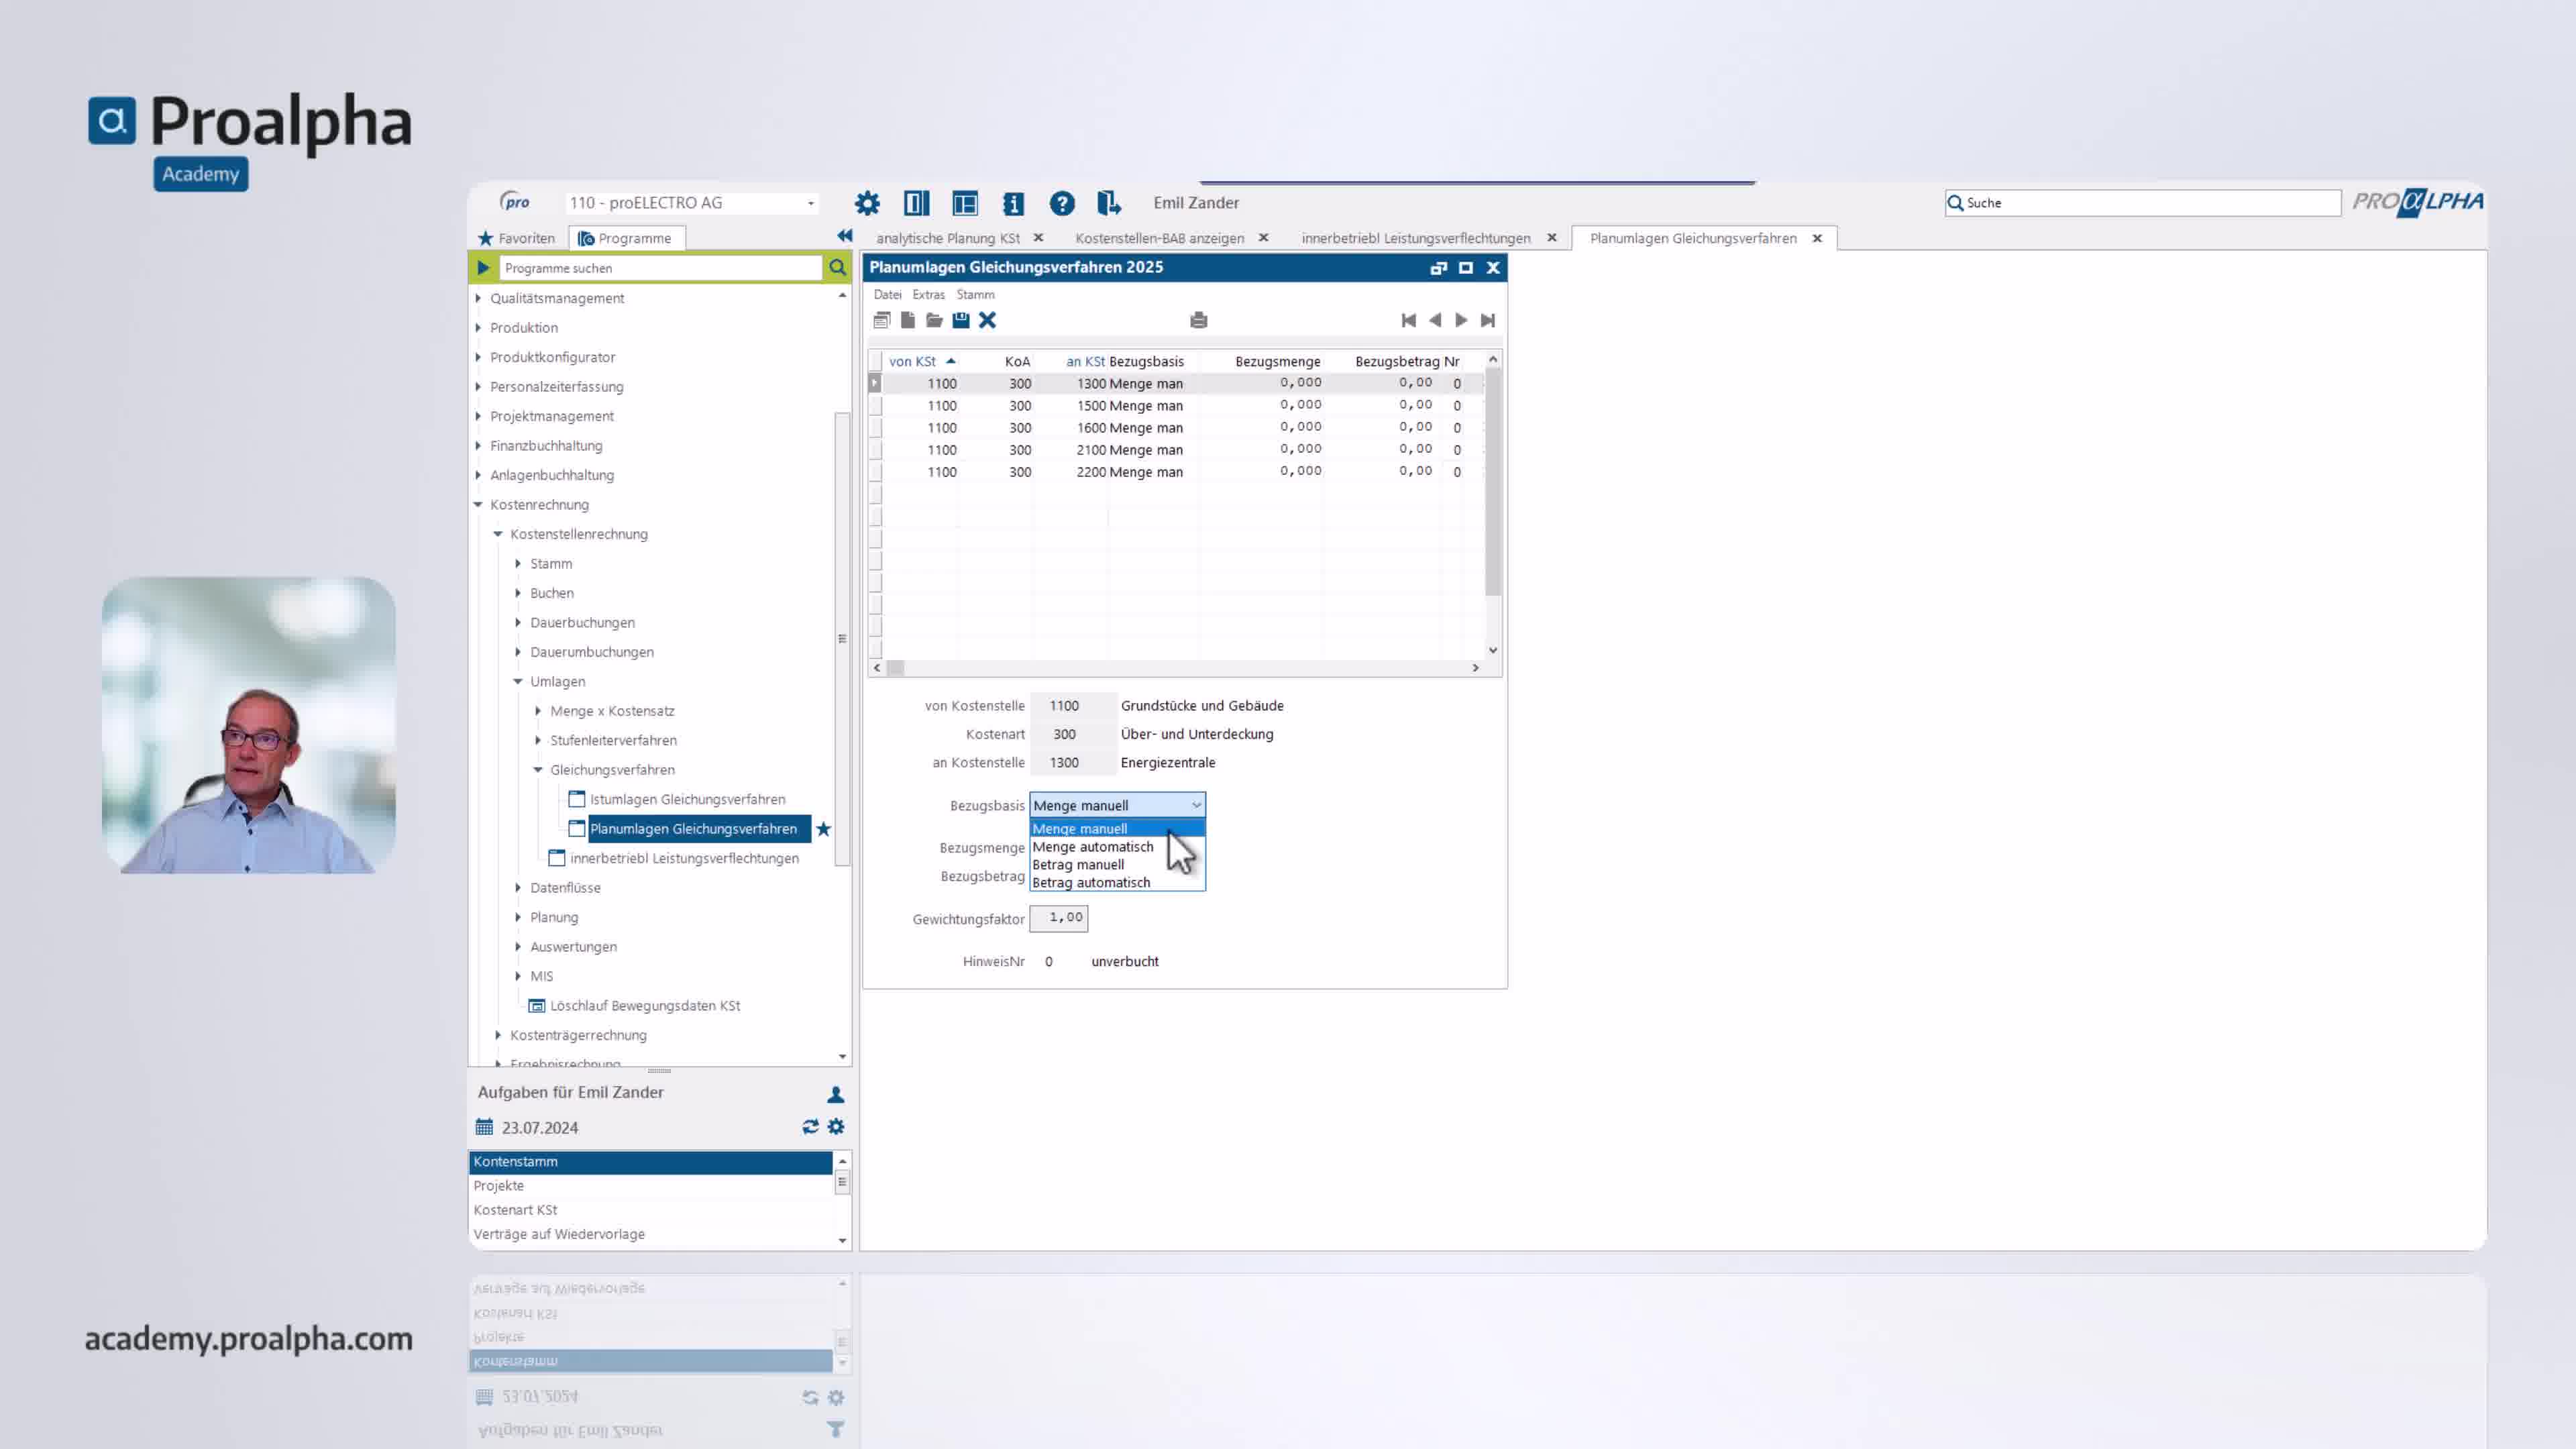Collapse the left navigation panel arrows
2576x1449 pixels.
(844, 236)
